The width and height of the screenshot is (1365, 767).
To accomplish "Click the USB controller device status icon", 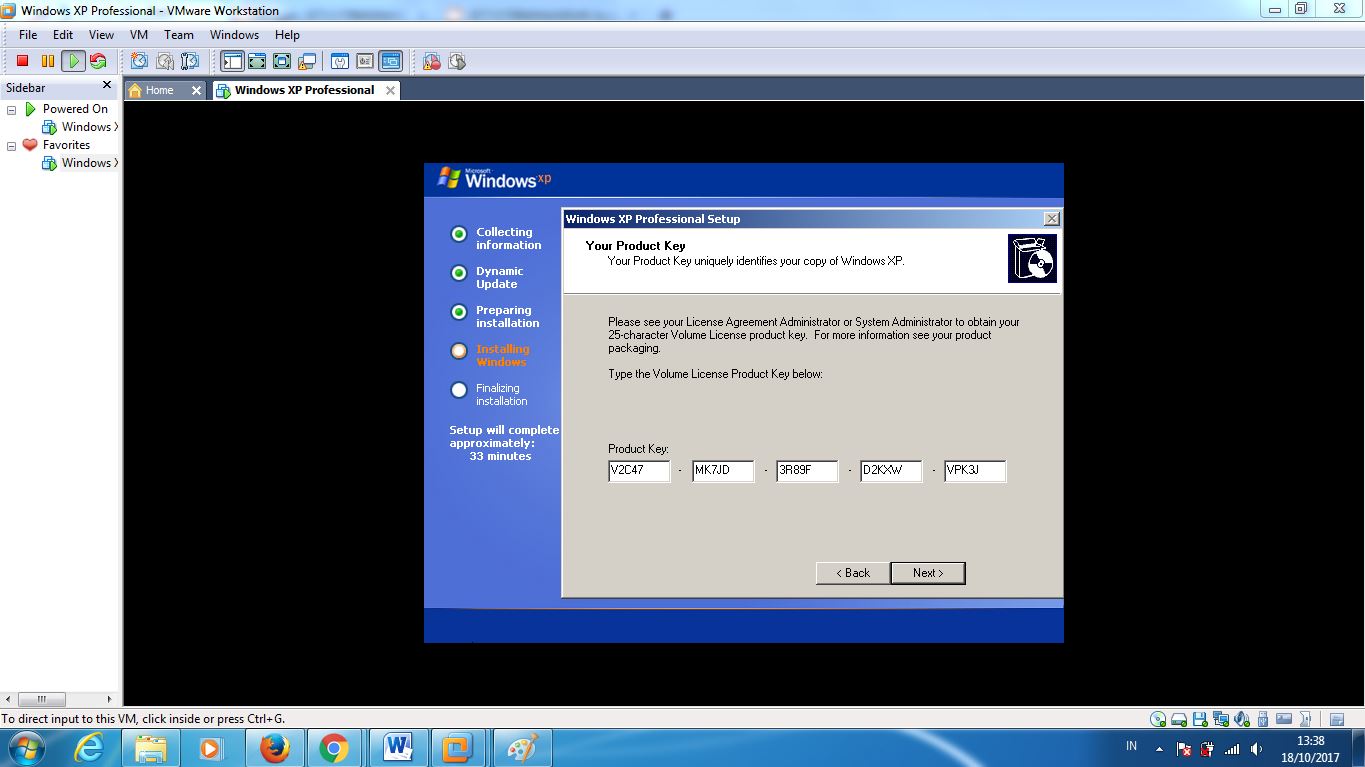I will [x=1264, y=719].
